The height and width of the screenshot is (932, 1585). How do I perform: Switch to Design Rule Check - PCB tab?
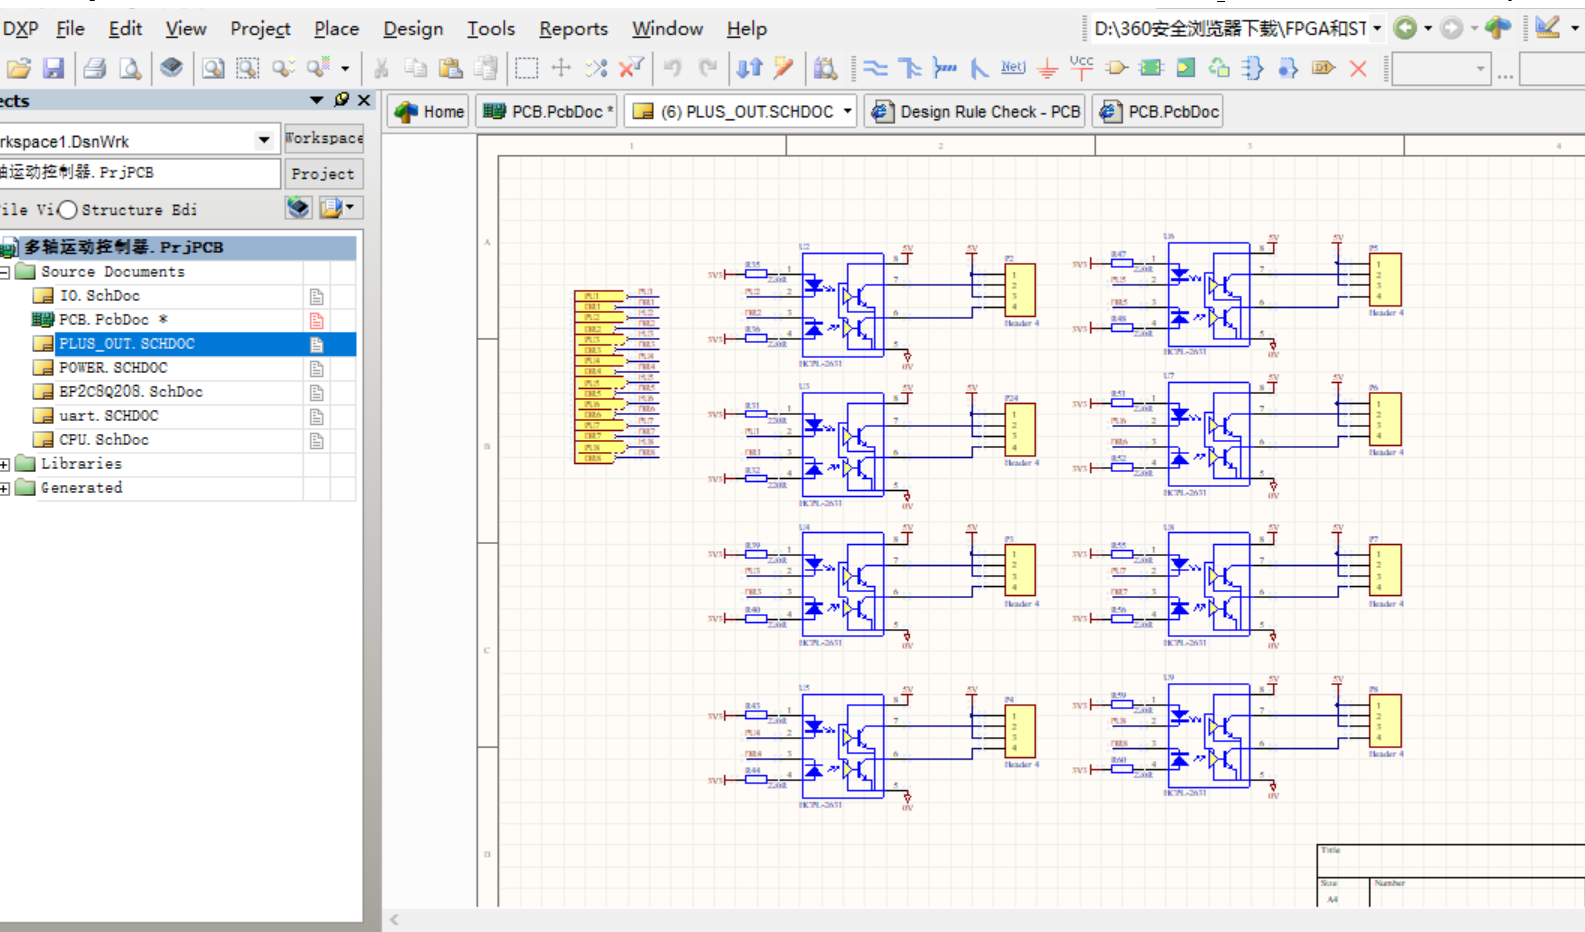[x=976, y=111]
